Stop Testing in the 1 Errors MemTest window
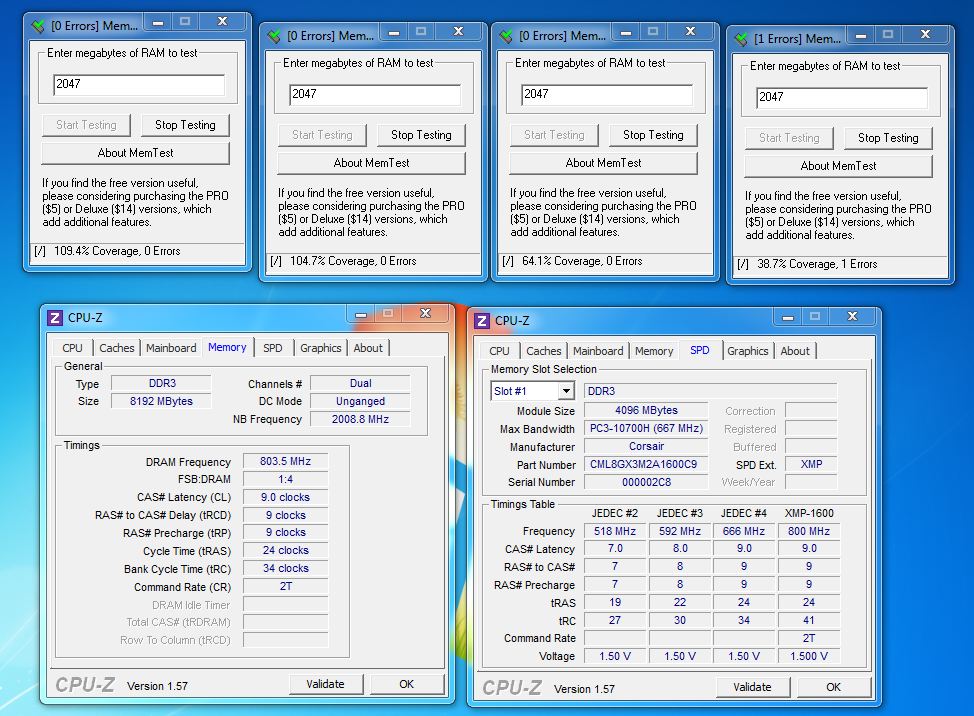This screenshot has width=974, height=716. [888, 138]
